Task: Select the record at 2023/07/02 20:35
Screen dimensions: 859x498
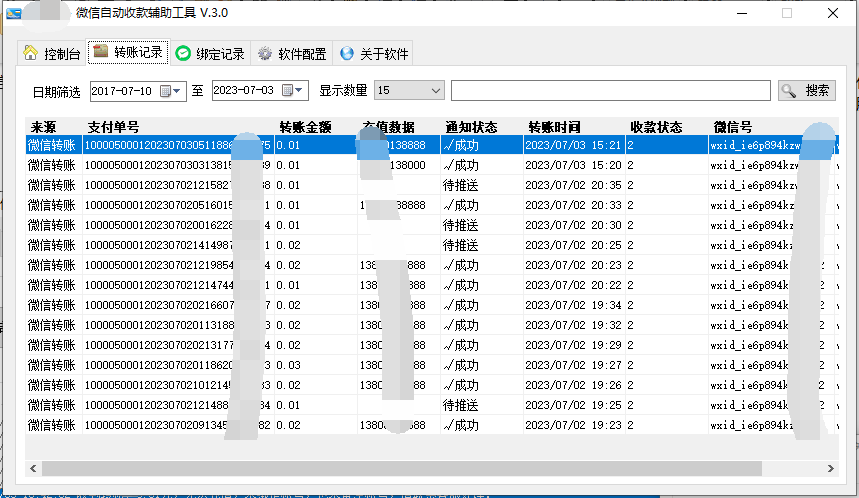Action: 572,185
